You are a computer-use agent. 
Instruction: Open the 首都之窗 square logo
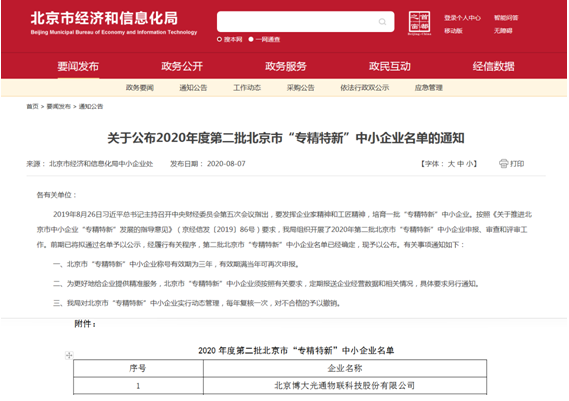419,22
